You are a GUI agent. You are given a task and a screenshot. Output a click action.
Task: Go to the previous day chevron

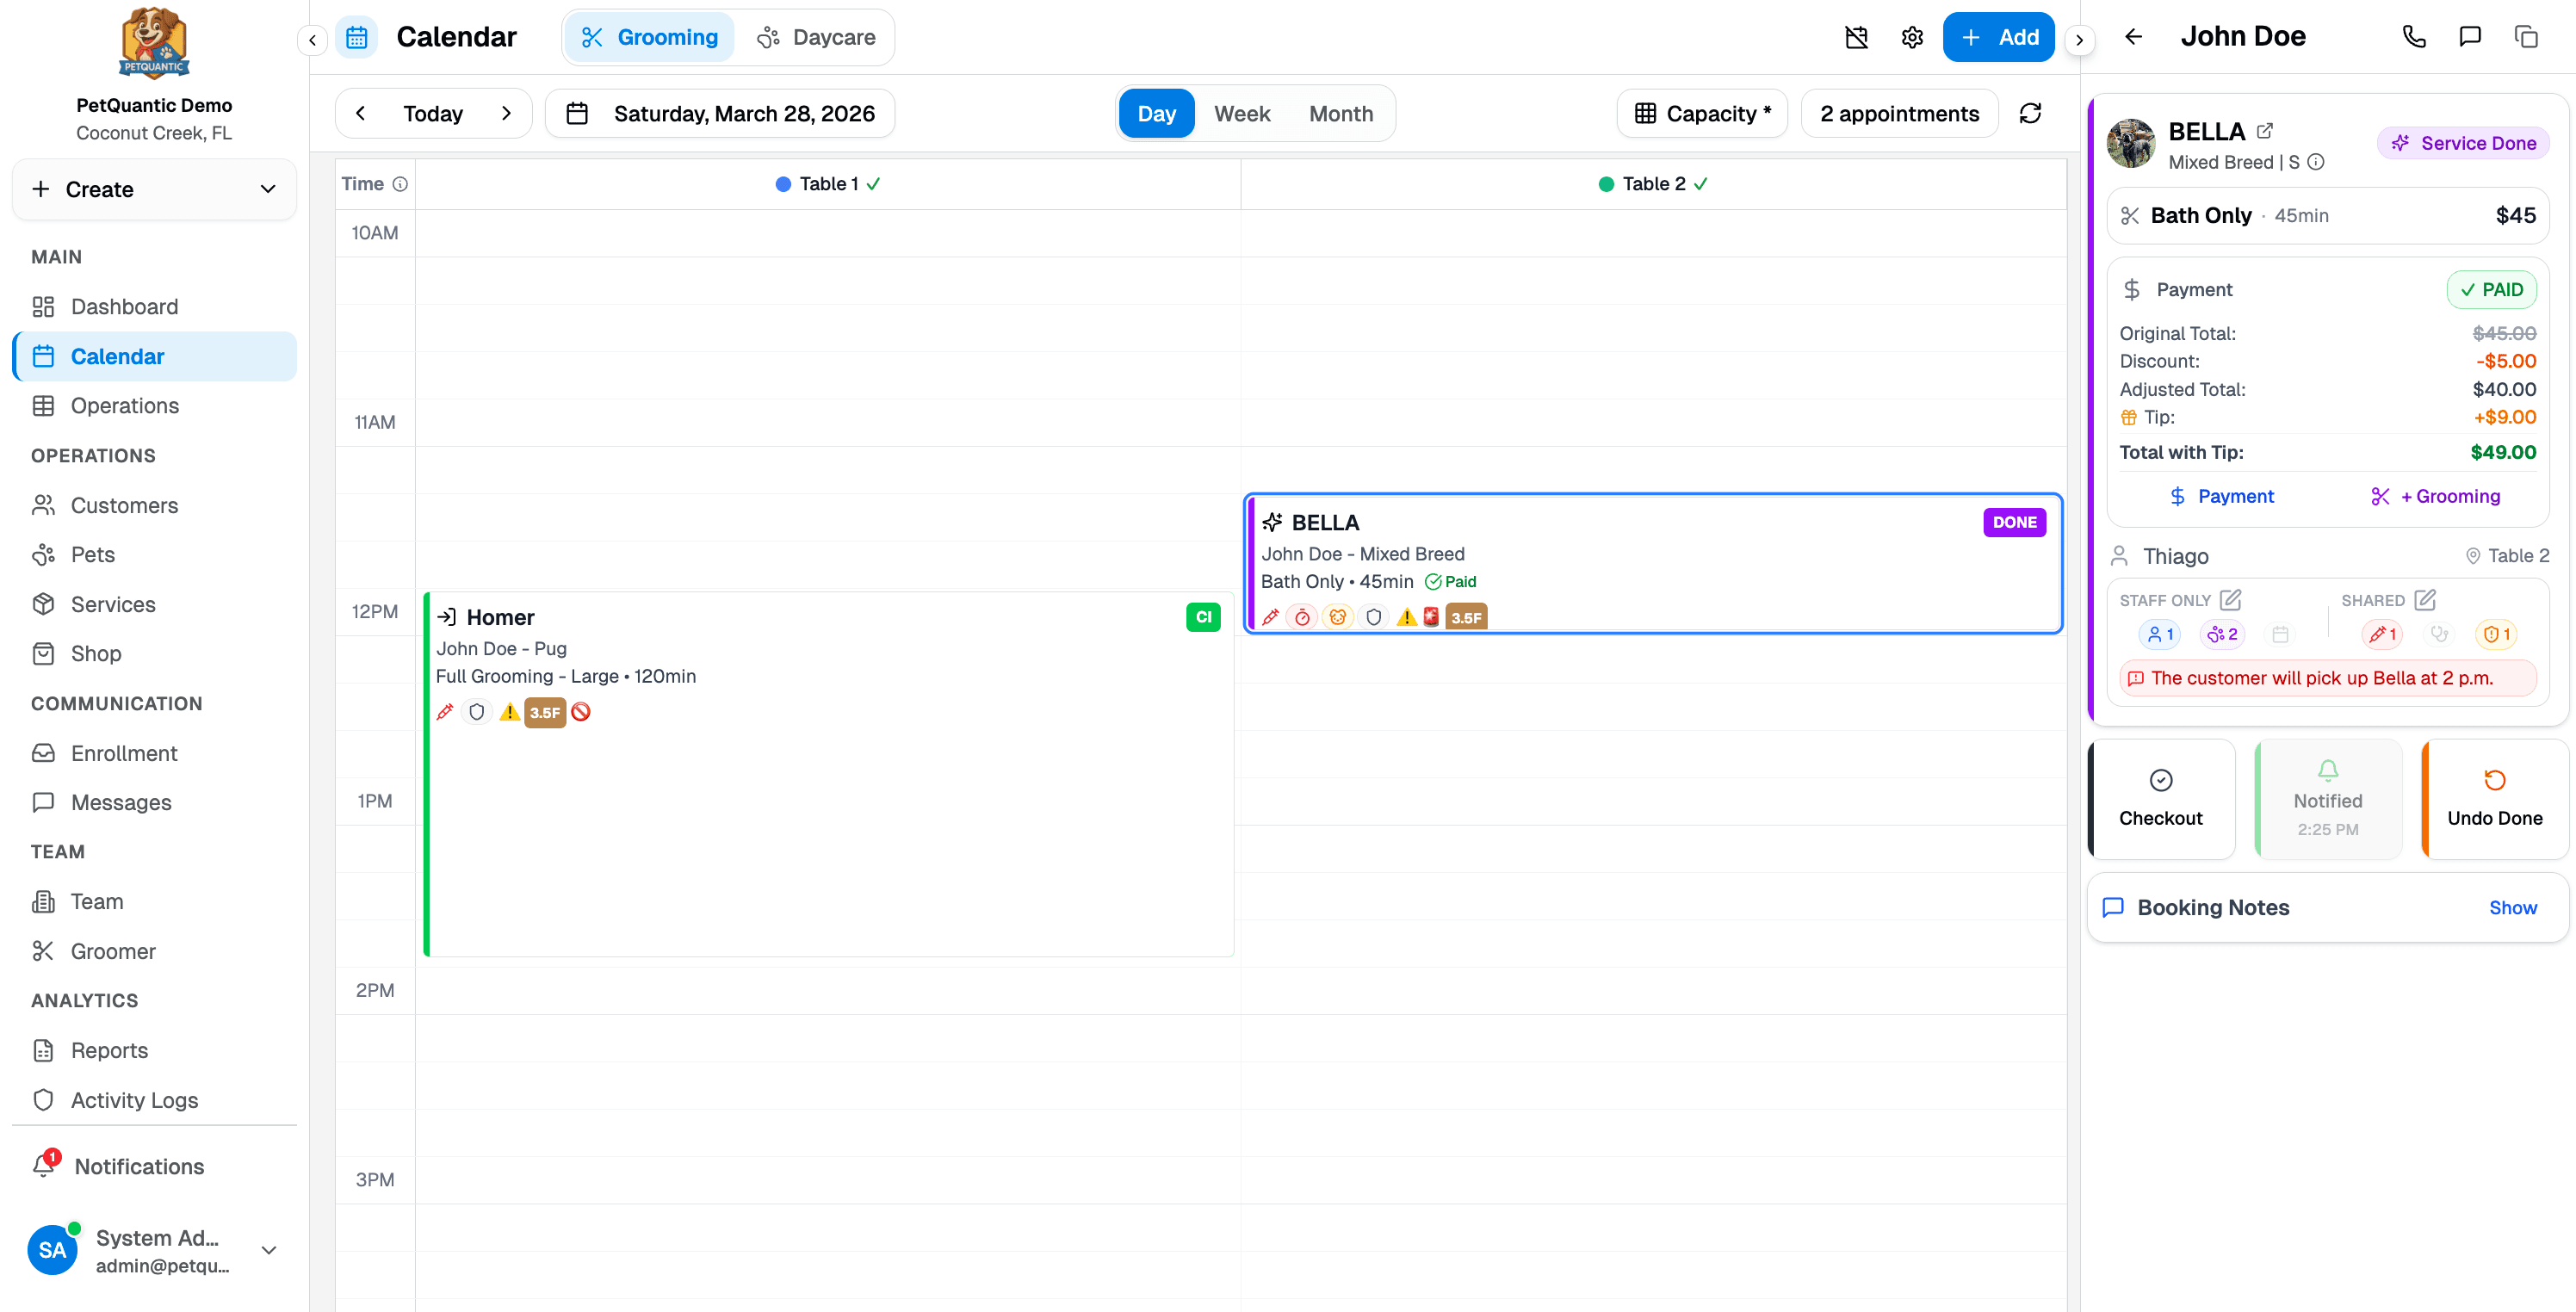pyautogui.click(x=360, y=113)
